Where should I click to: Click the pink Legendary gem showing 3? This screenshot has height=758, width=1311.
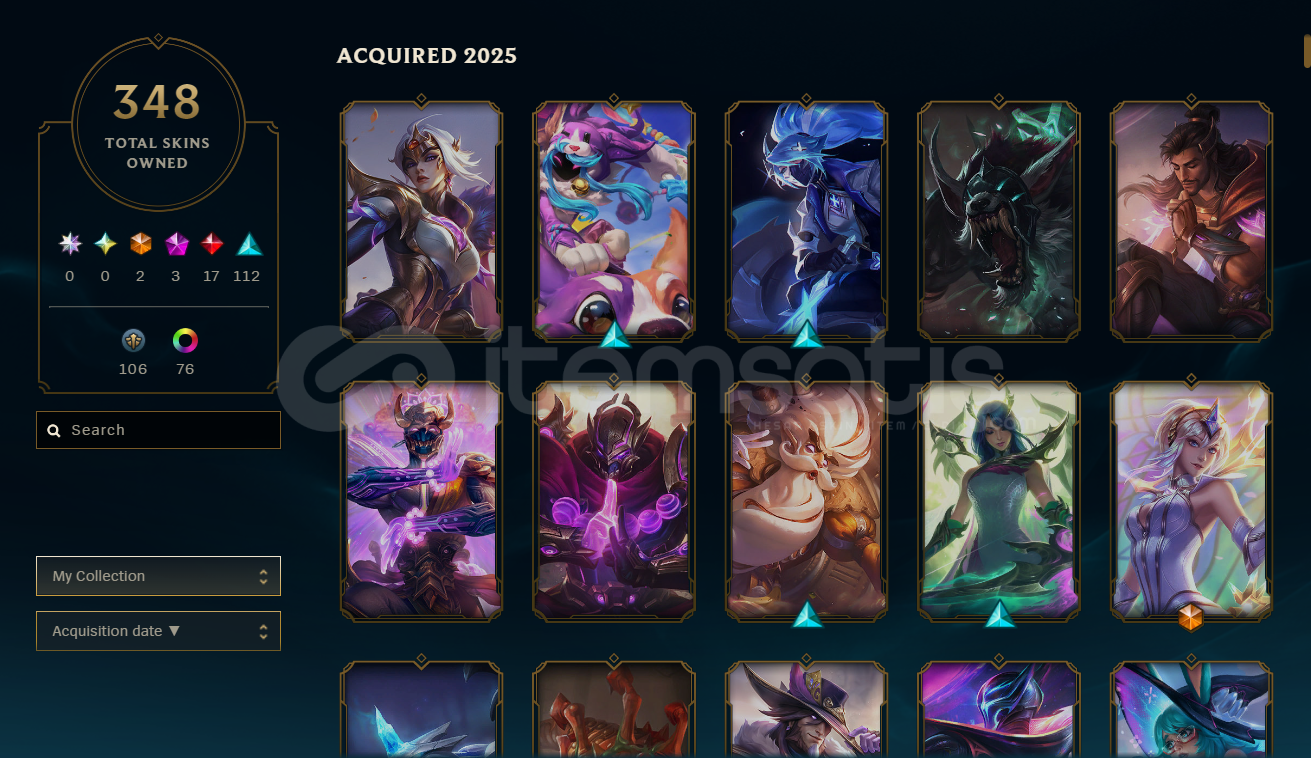pos(176,244)
